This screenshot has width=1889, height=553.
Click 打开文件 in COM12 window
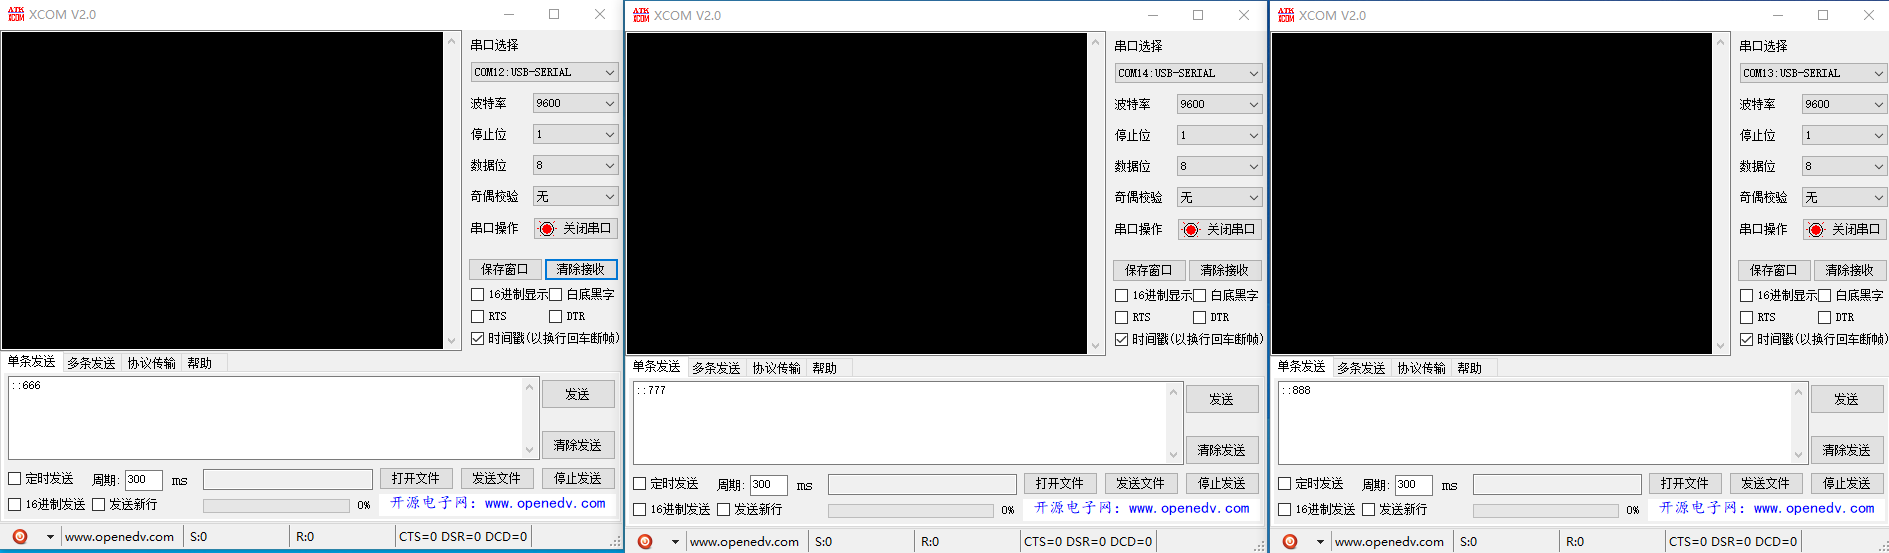(x=416, y=478)
